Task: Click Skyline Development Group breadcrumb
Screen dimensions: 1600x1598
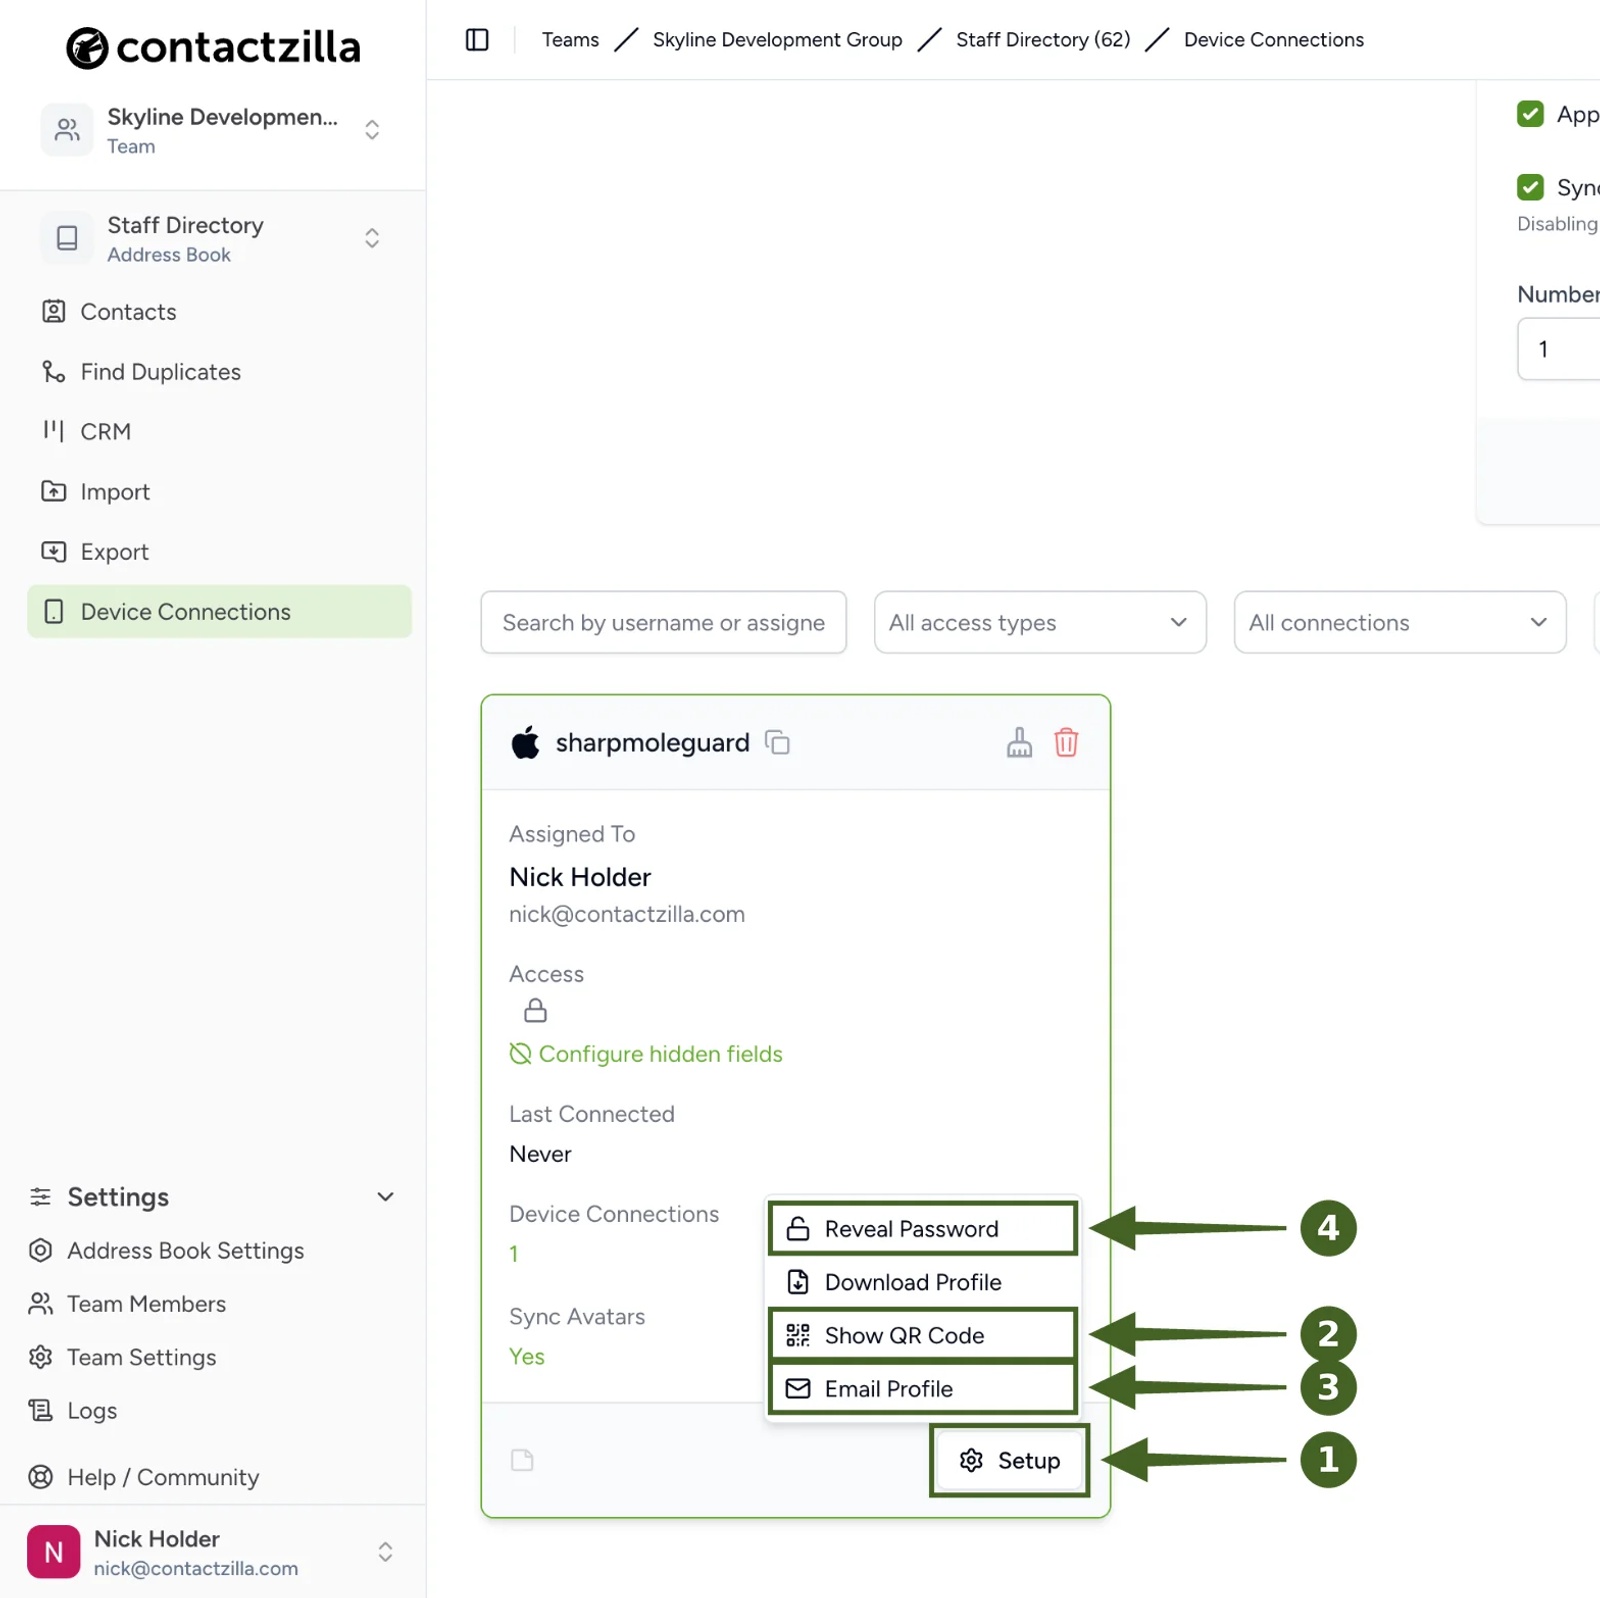Action: coord(777,40)
